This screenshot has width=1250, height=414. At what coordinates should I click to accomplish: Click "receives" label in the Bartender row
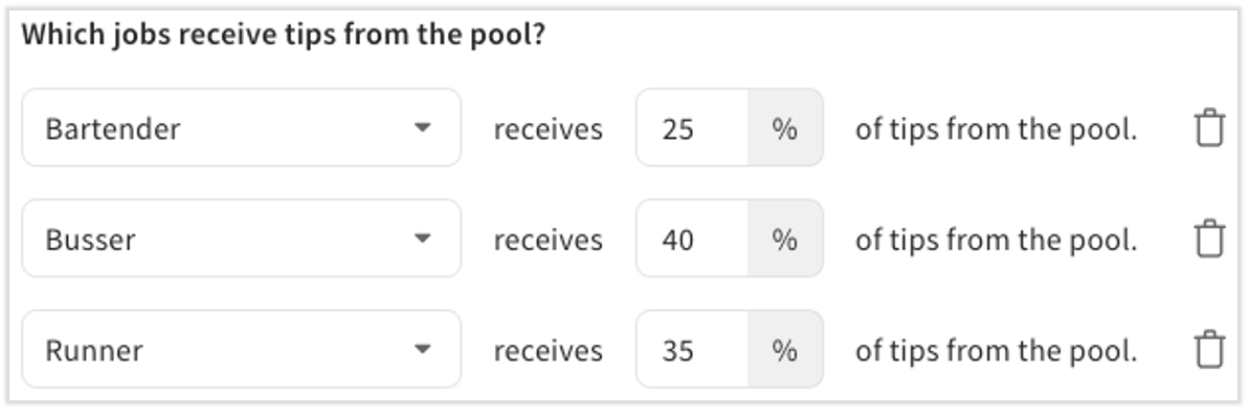[x=548, y=129]
